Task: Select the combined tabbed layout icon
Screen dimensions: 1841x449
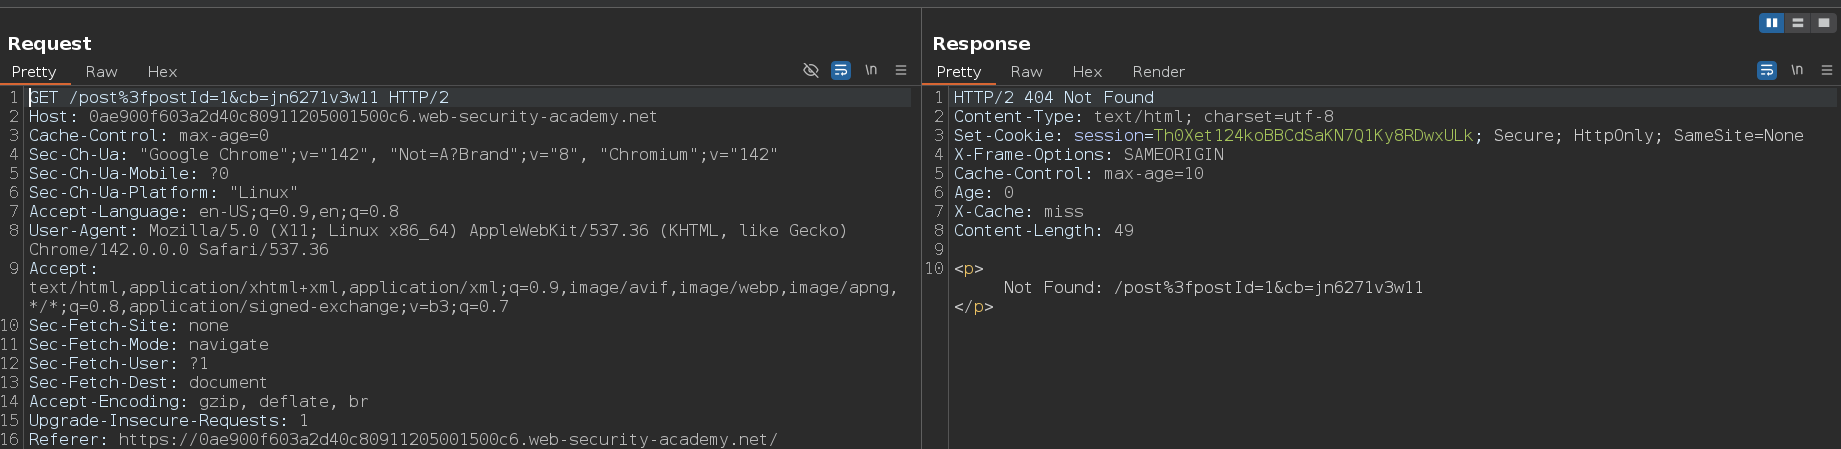Action: pos(1823,23)
